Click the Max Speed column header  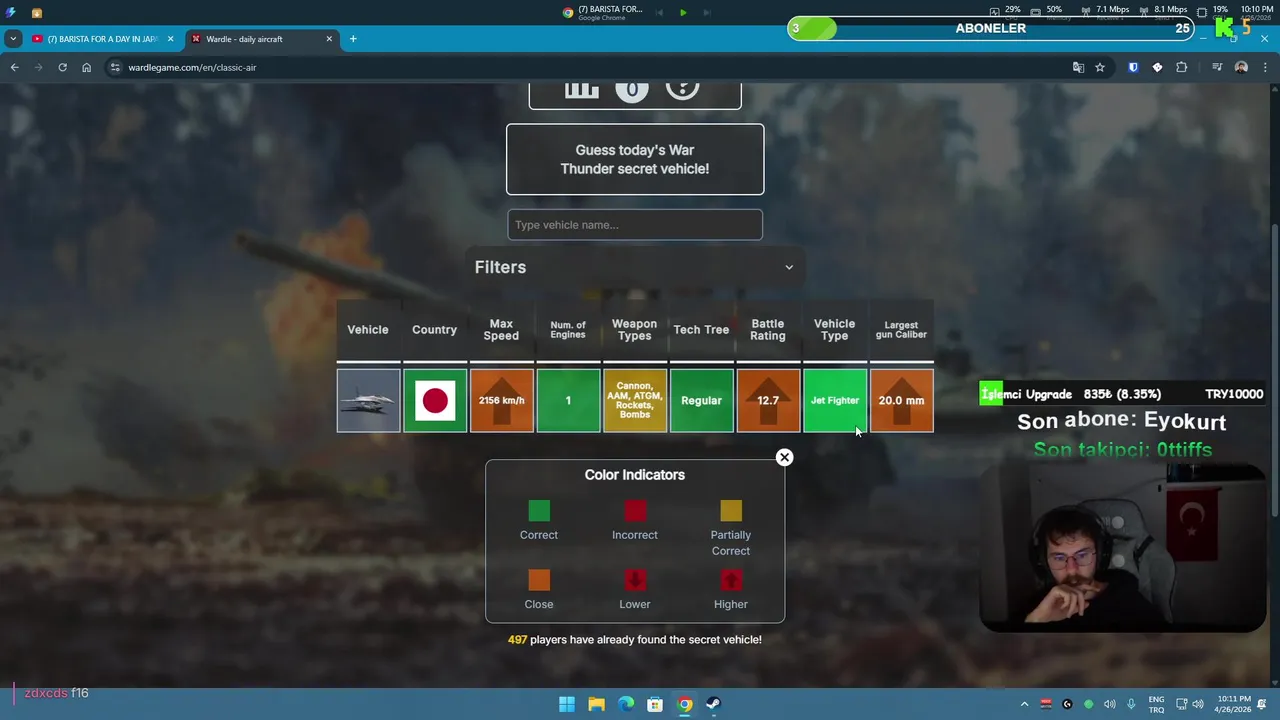click(x=501, y=330)
